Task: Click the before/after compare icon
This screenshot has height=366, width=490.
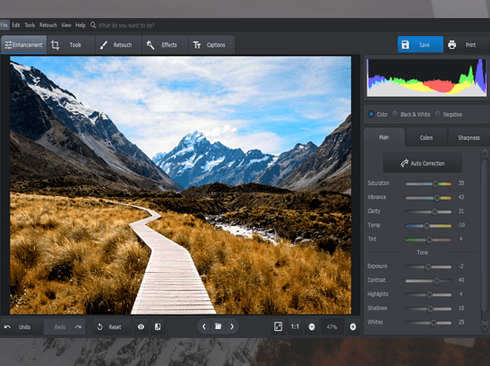Action: (x=158, y=327)
